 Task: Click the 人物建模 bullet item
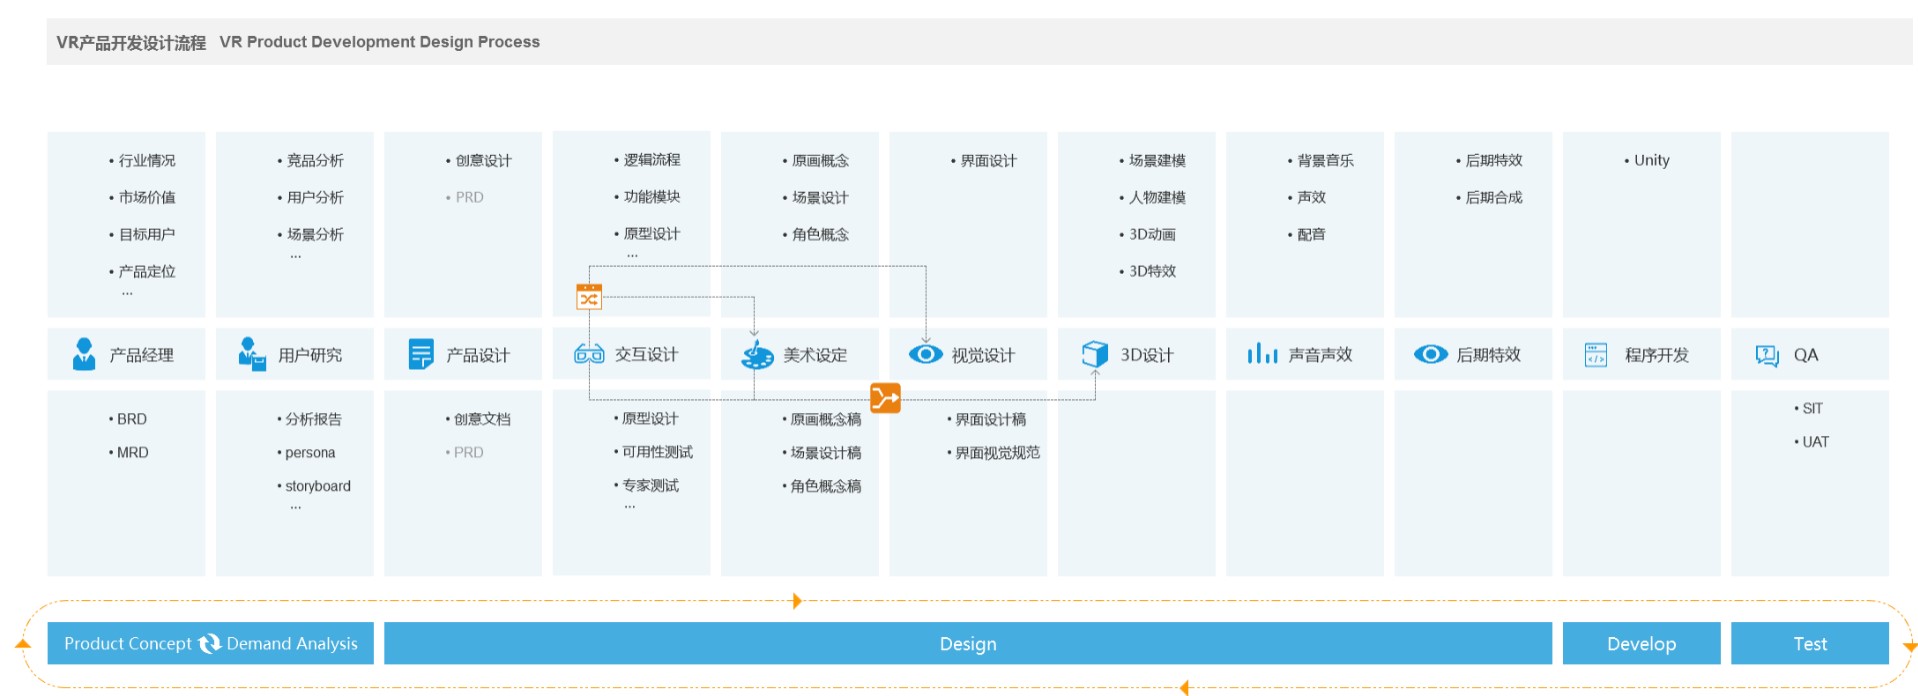[1152, 197]
